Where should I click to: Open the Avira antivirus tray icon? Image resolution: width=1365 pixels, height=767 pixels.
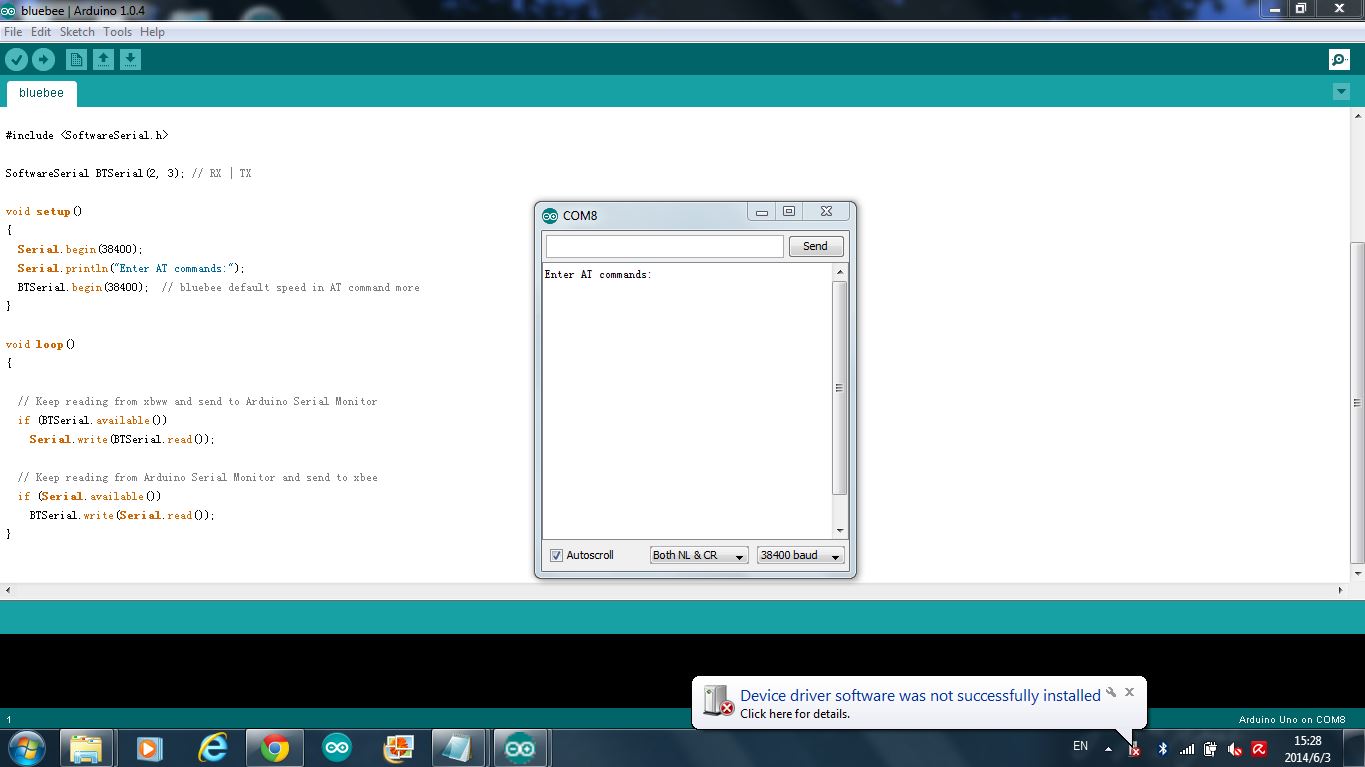tap(1259, 749)
